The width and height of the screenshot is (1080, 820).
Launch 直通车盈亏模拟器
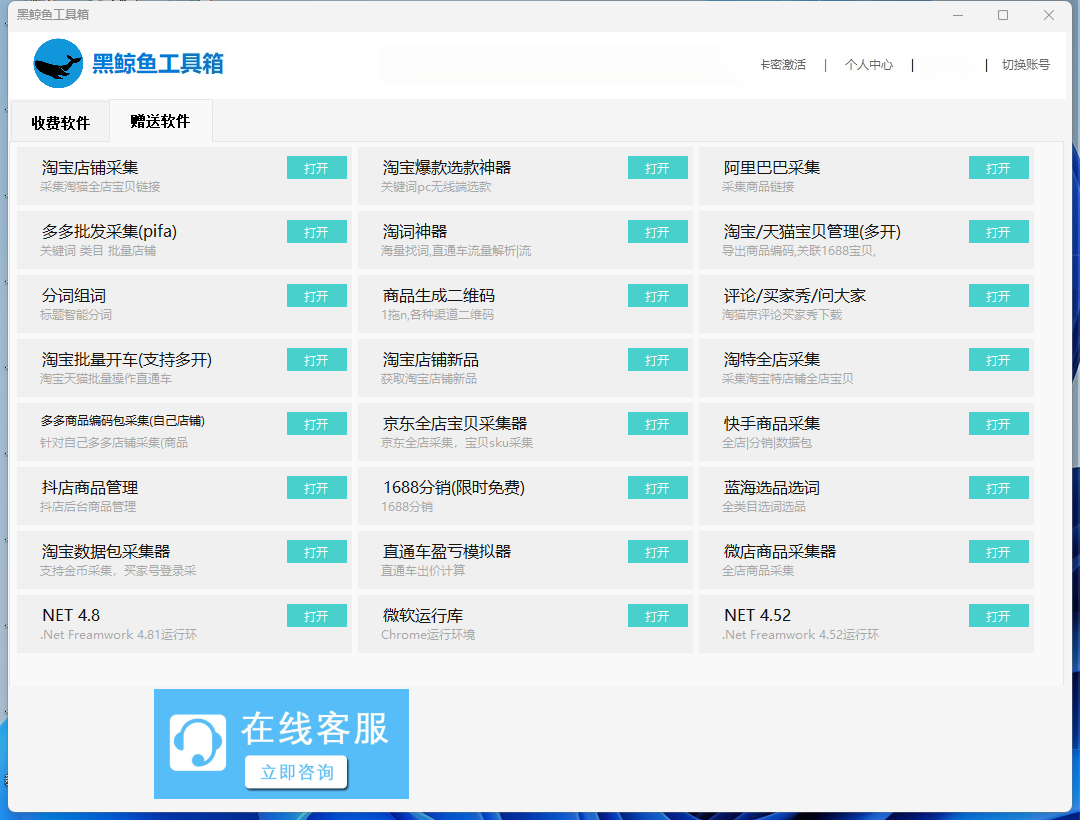click(657, 552)
